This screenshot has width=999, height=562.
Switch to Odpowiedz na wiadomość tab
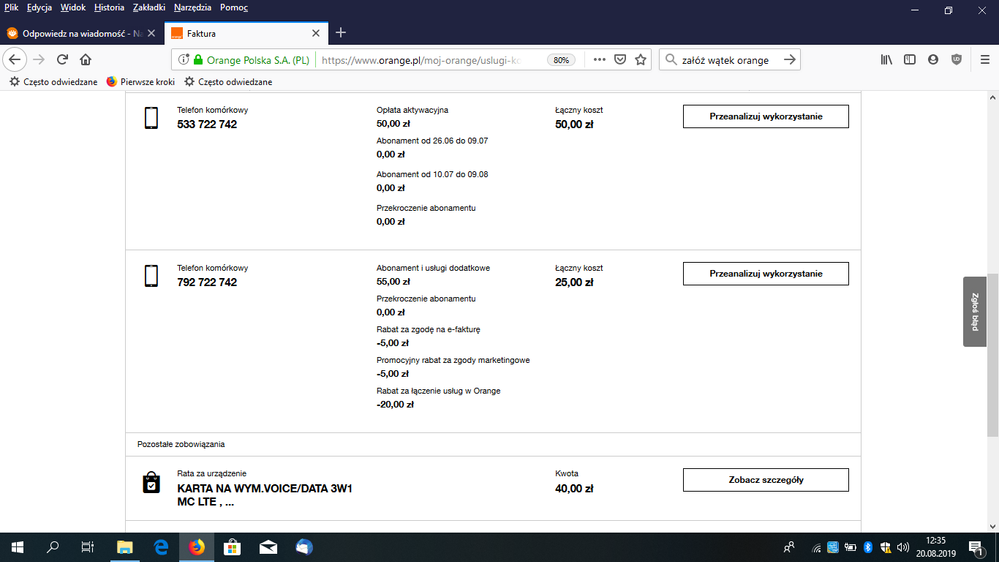click(81, 33)
